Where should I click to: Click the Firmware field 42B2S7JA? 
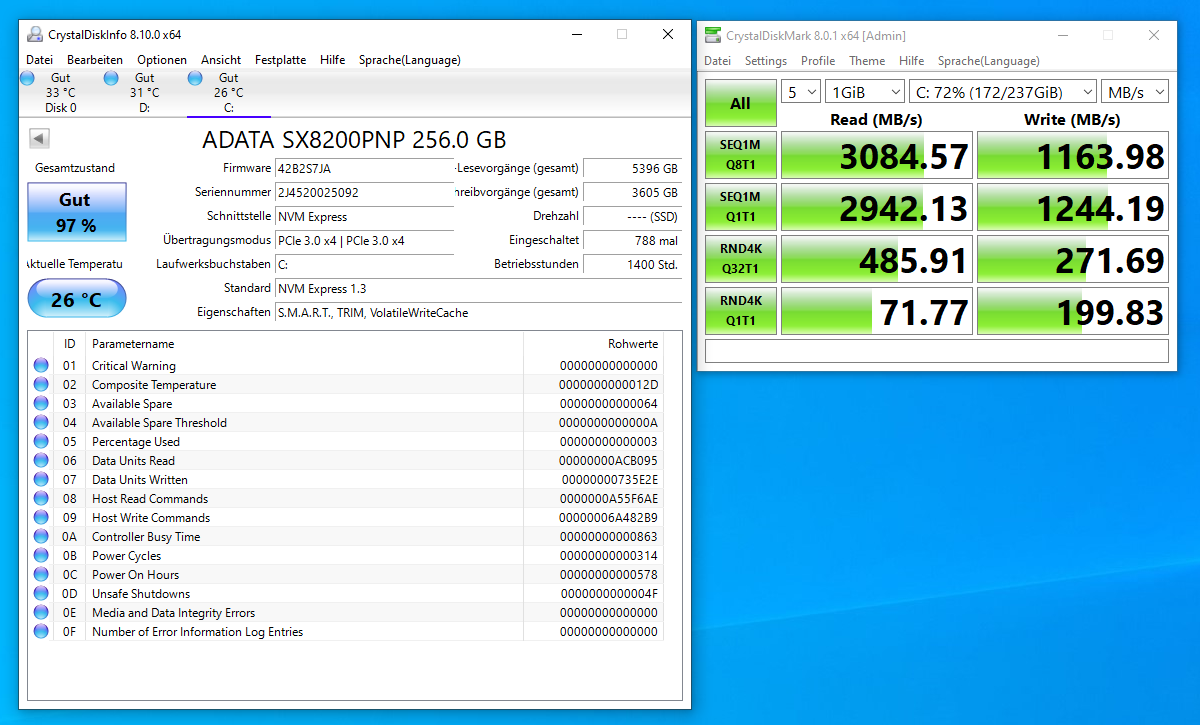pyautogui.click(x=364, y=168)
